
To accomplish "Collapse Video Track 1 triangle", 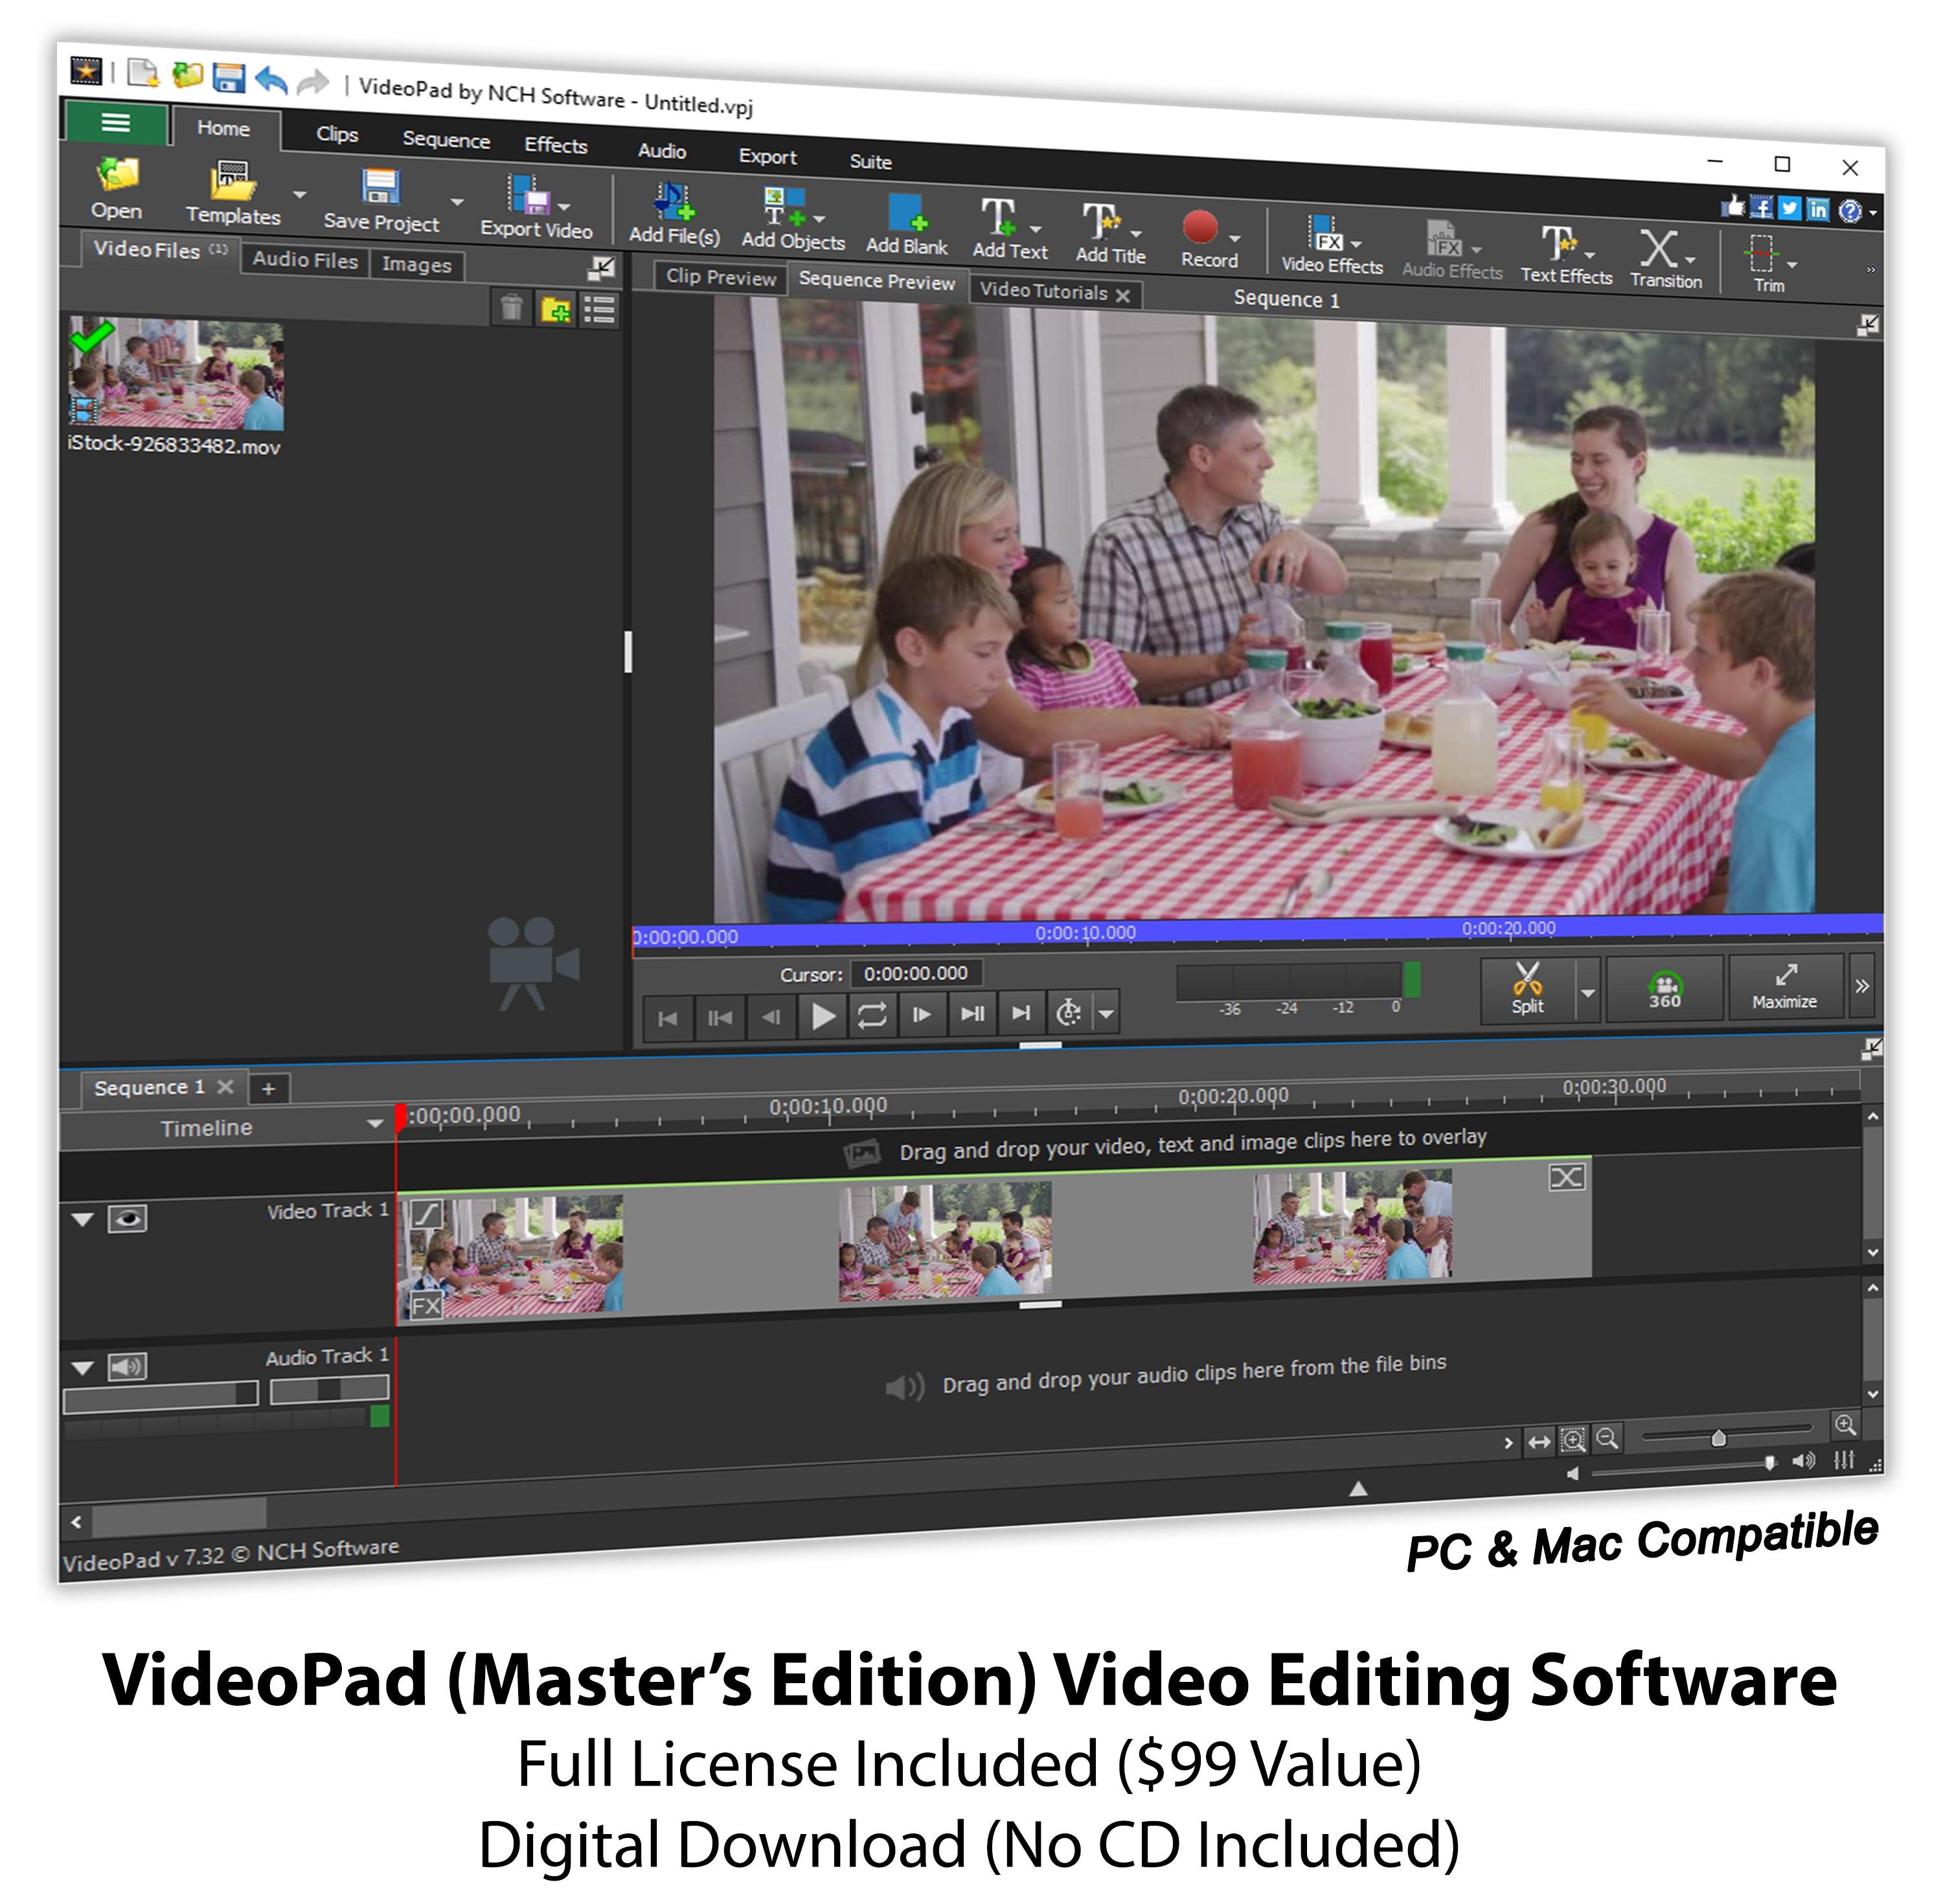I will coord(83,1219).
